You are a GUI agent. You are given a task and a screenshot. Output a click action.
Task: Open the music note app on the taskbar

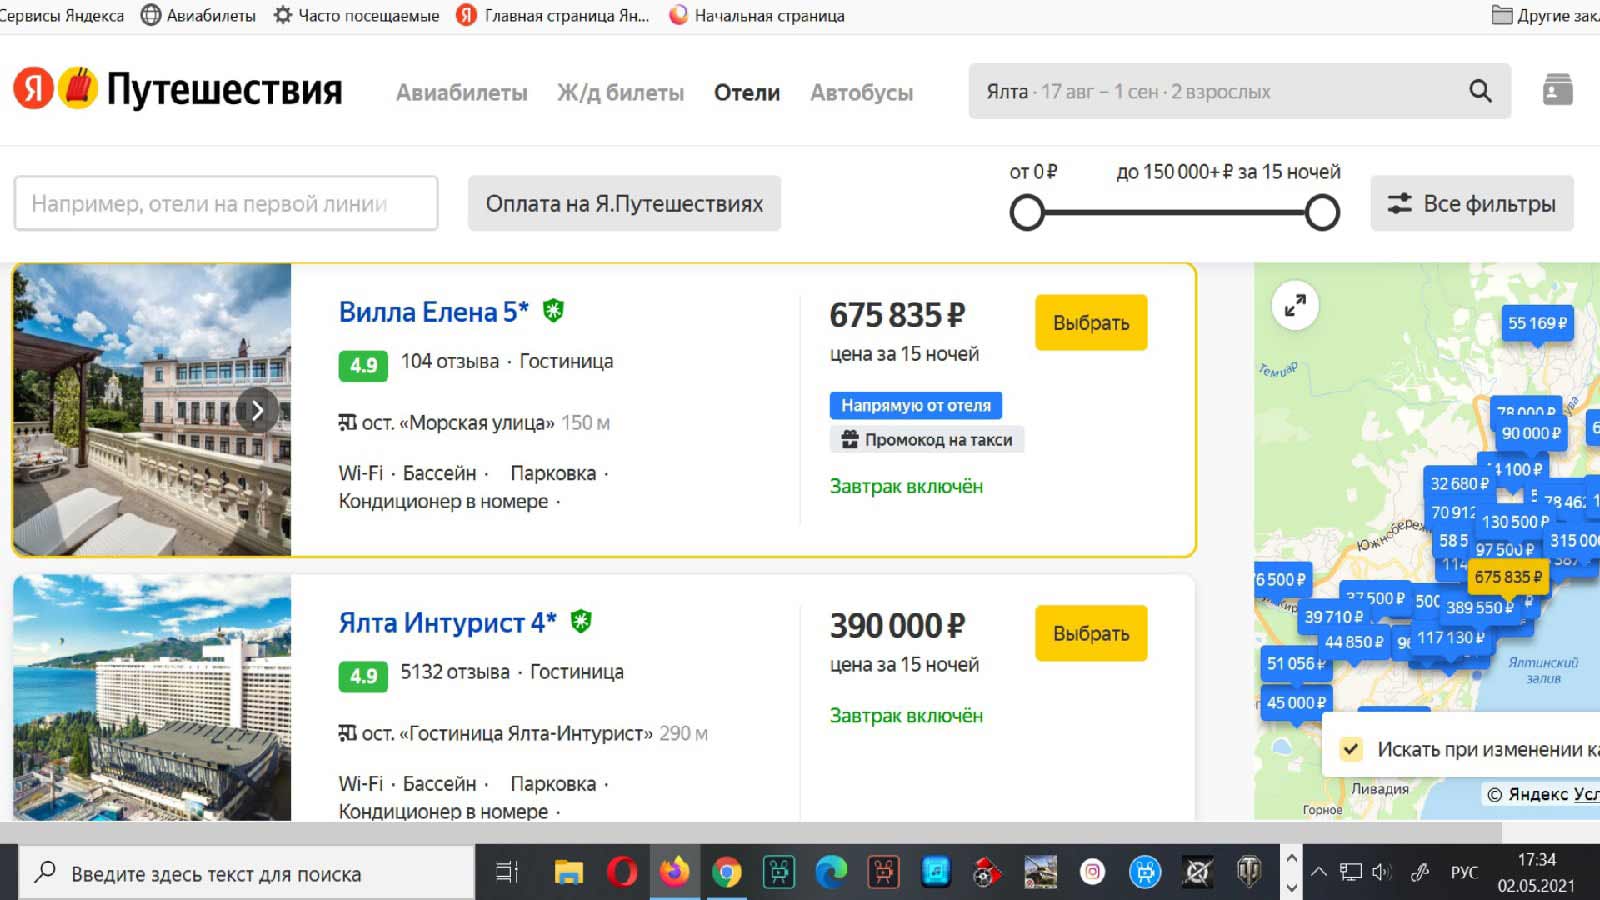935,873
